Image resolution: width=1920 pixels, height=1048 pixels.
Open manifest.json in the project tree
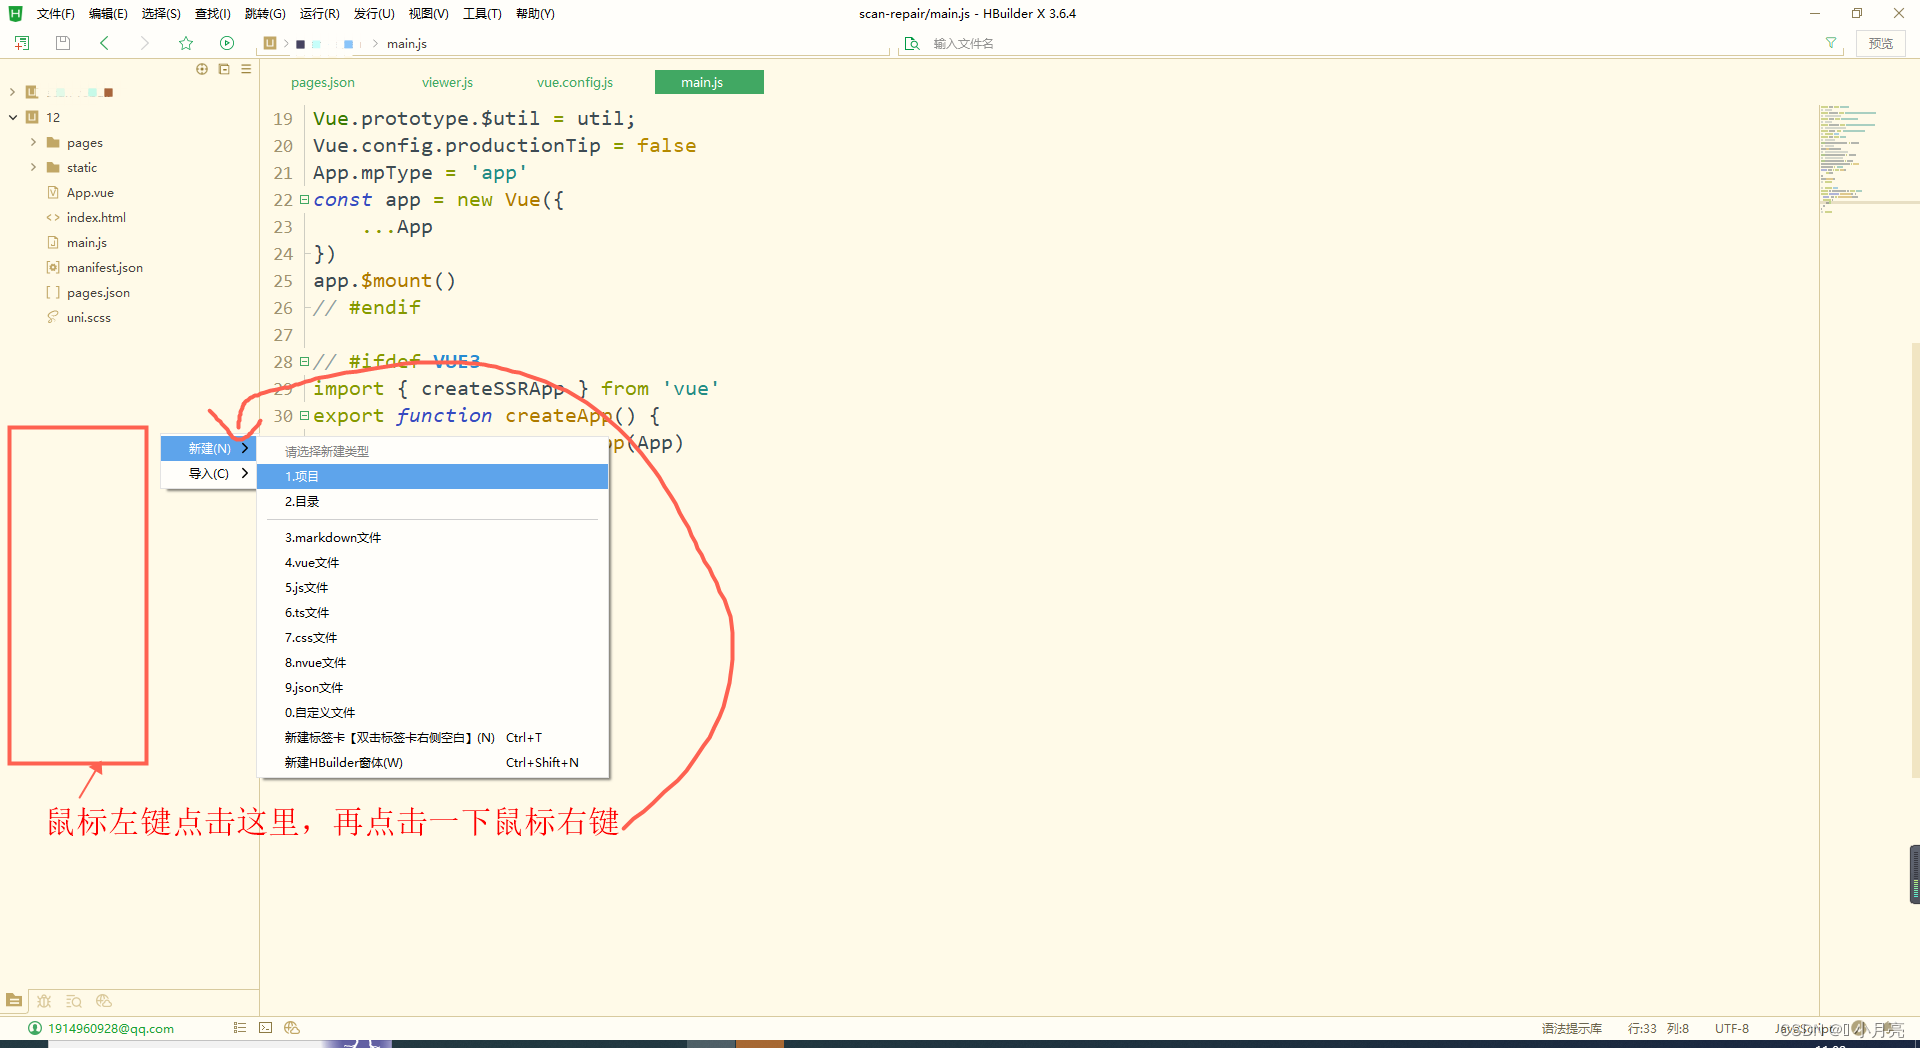105,267
